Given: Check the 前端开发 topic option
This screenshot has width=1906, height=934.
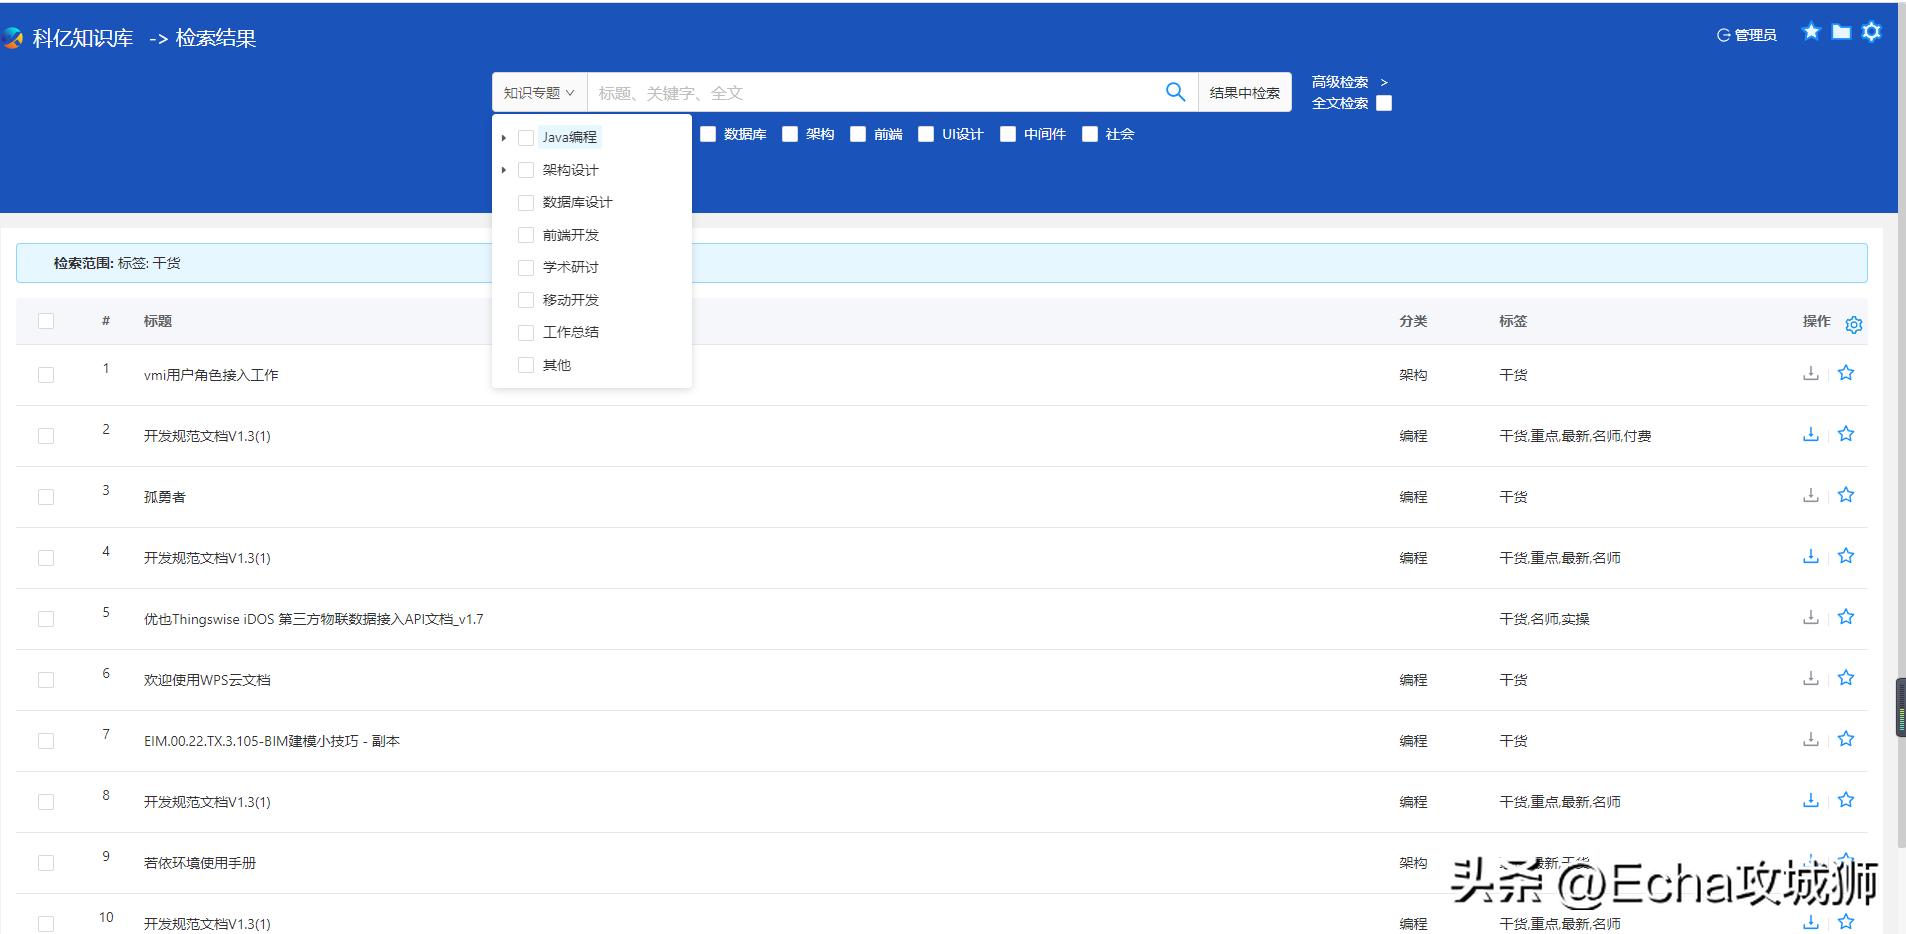Looking at the screenshot, I should pos(526,235).
